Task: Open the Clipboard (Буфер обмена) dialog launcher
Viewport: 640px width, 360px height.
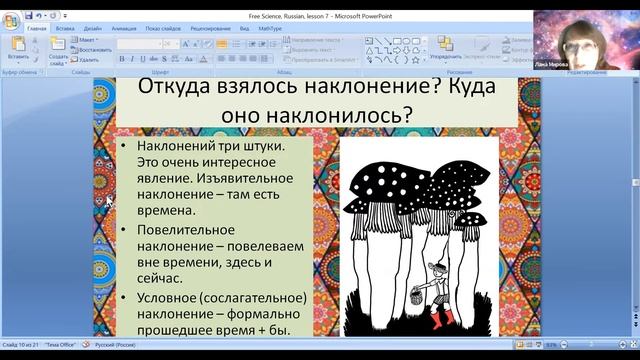Action: tap(42, 73)
